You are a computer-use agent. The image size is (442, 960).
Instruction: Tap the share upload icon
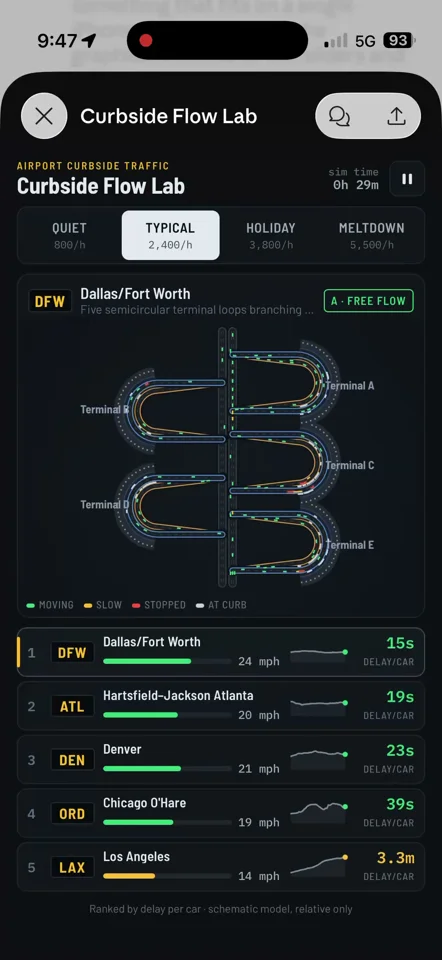tap(397, 116)
